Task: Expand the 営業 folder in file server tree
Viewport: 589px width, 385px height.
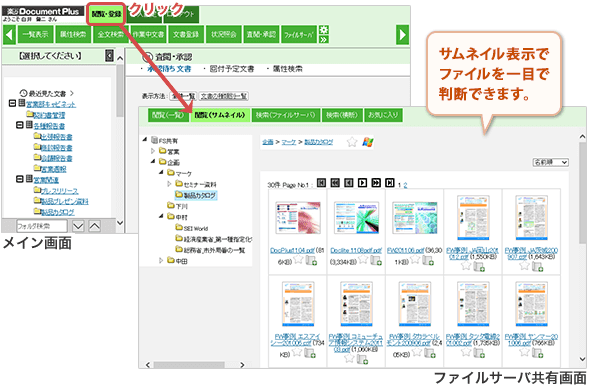Action: coord(153,151)
